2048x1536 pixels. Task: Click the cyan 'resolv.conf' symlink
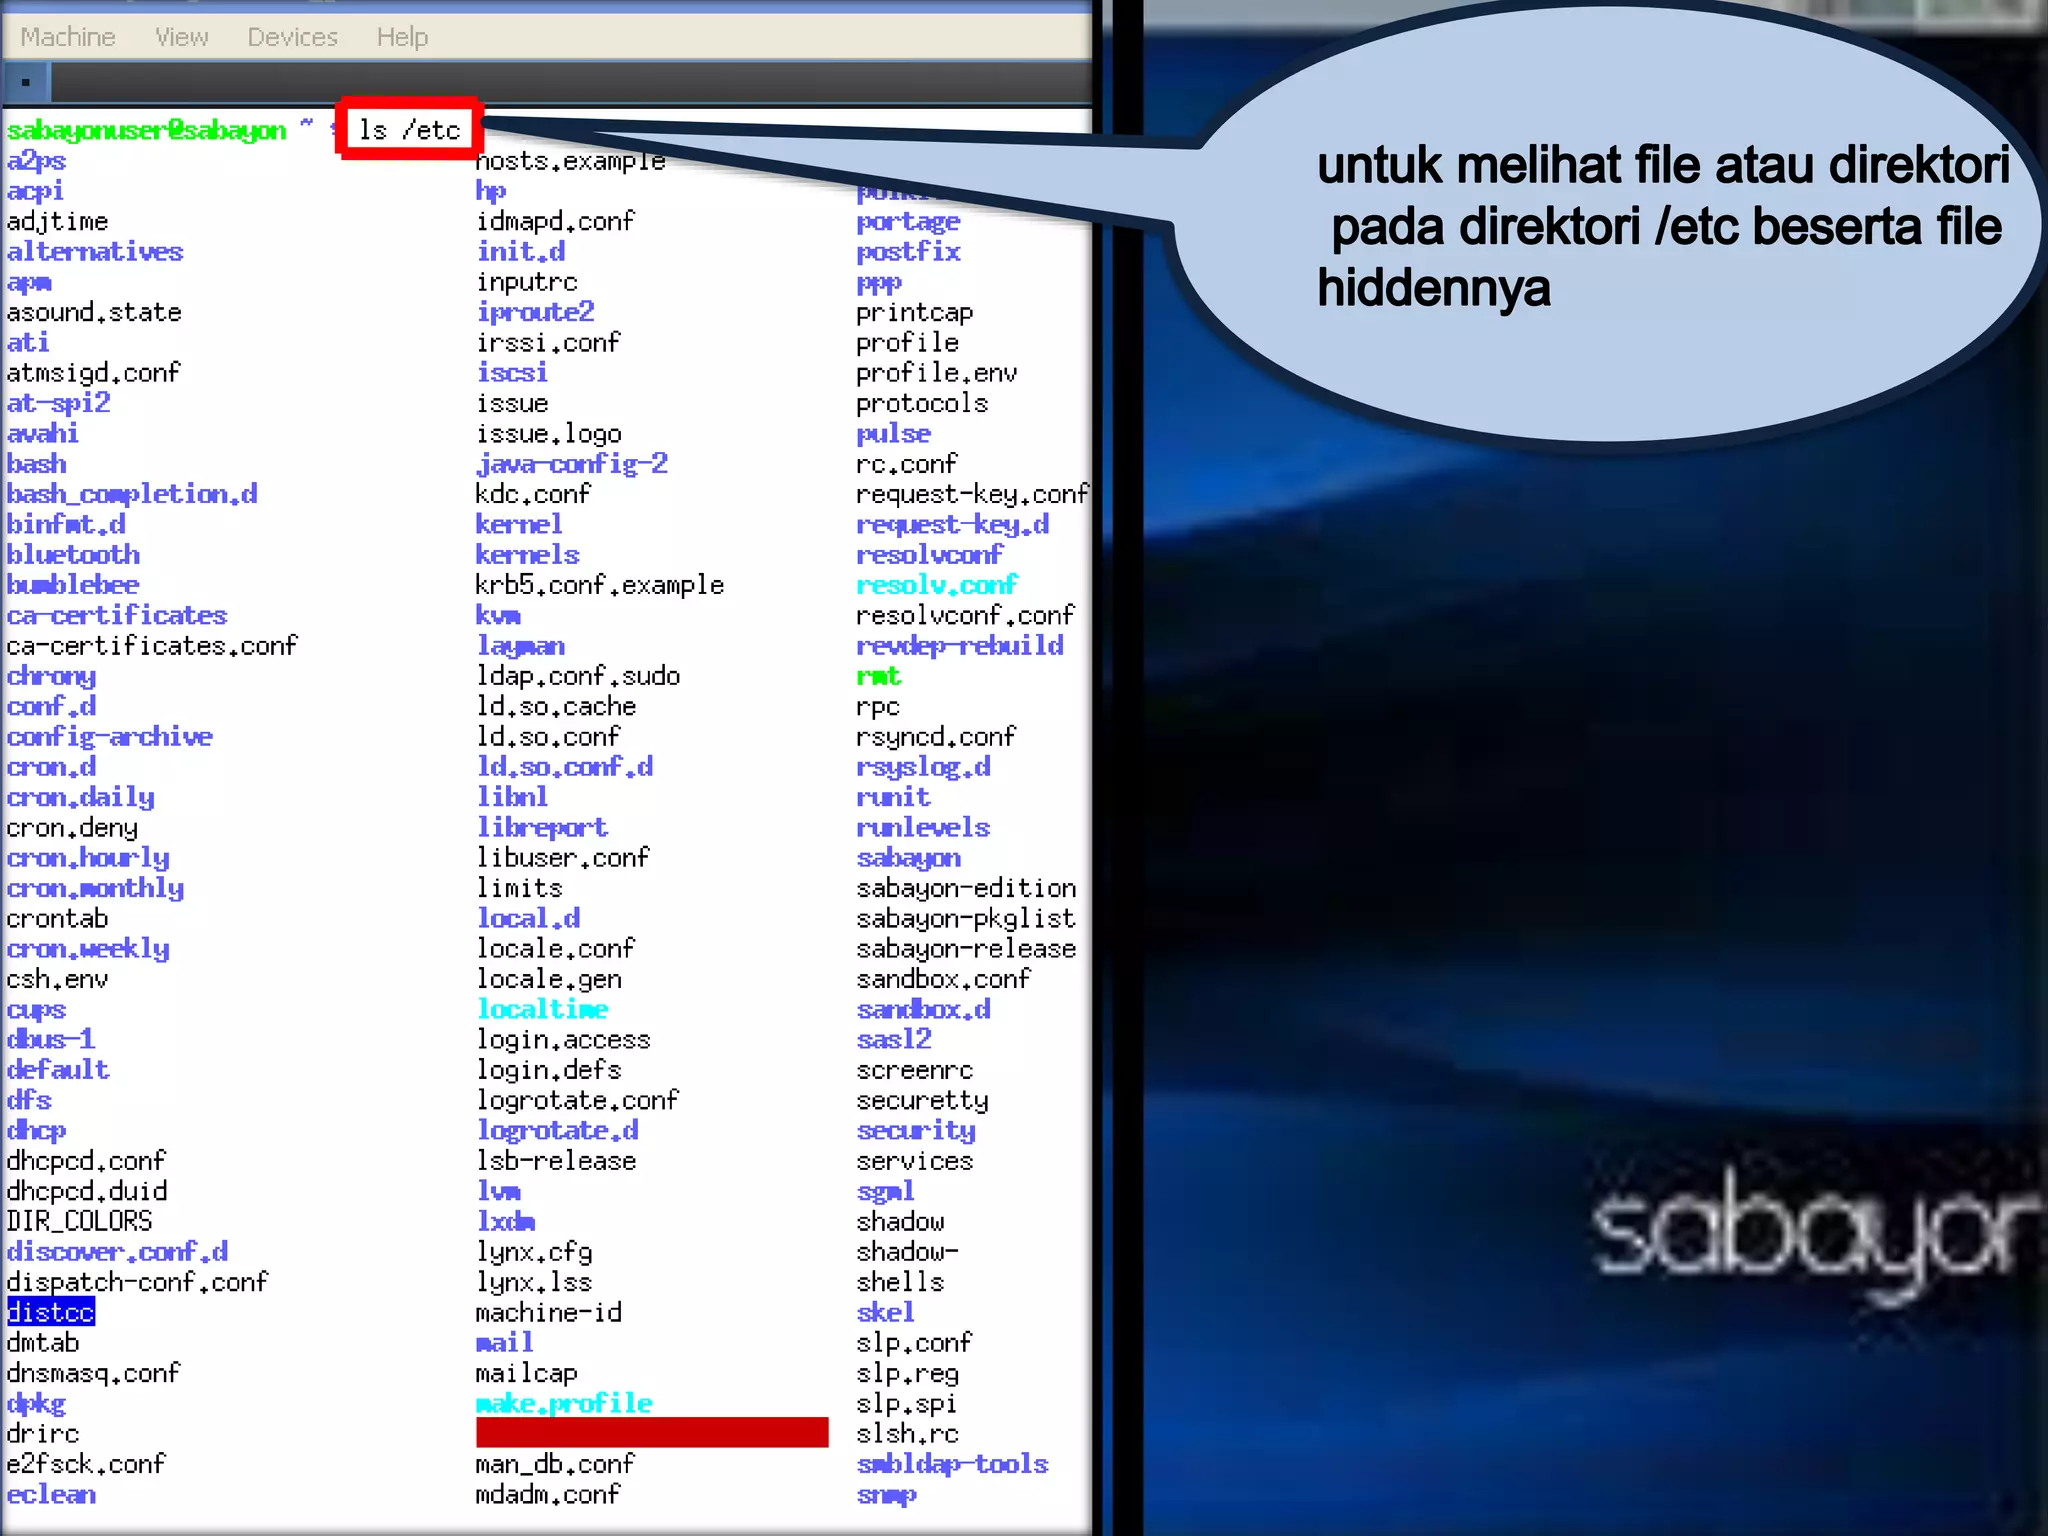click(x=936, y=585)
